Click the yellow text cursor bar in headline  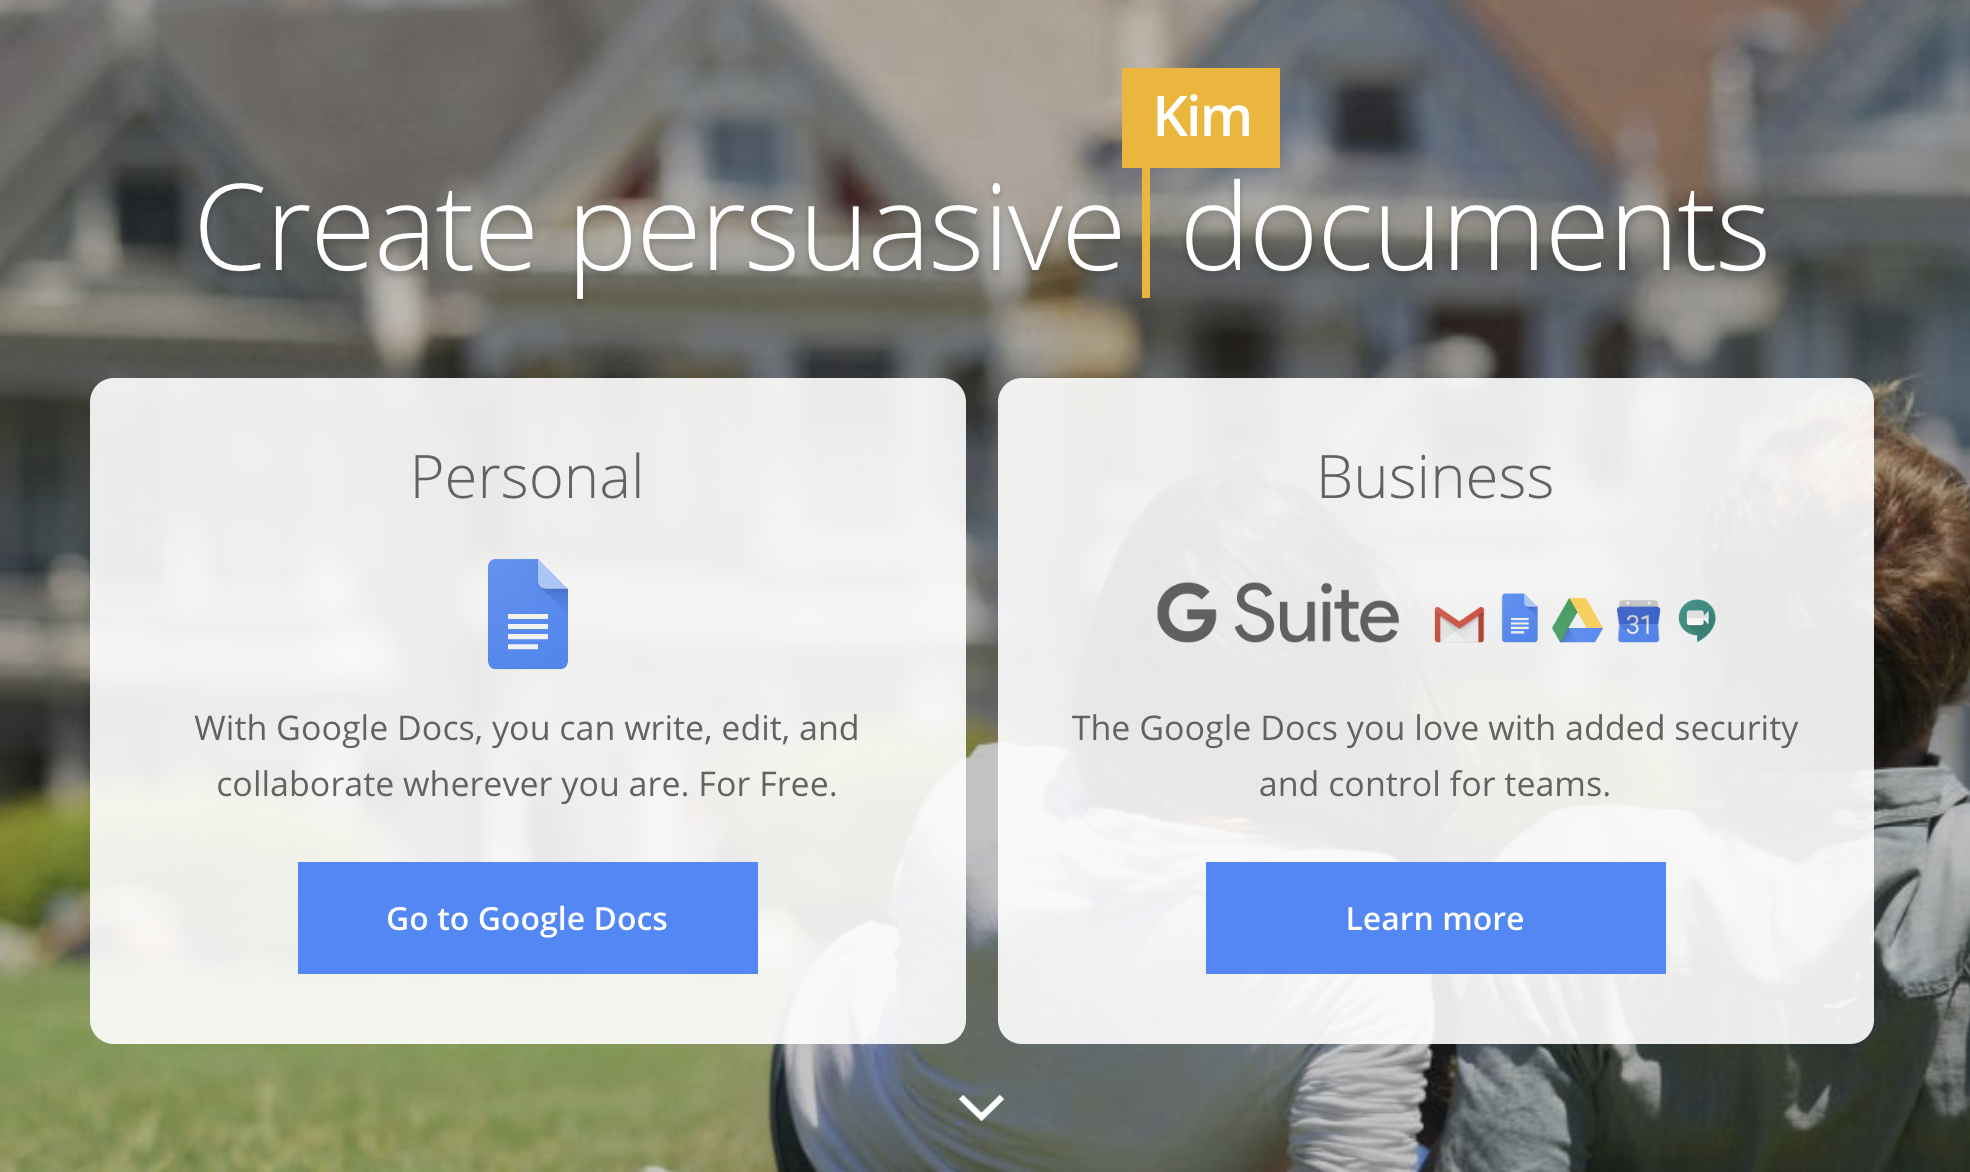1146,235
